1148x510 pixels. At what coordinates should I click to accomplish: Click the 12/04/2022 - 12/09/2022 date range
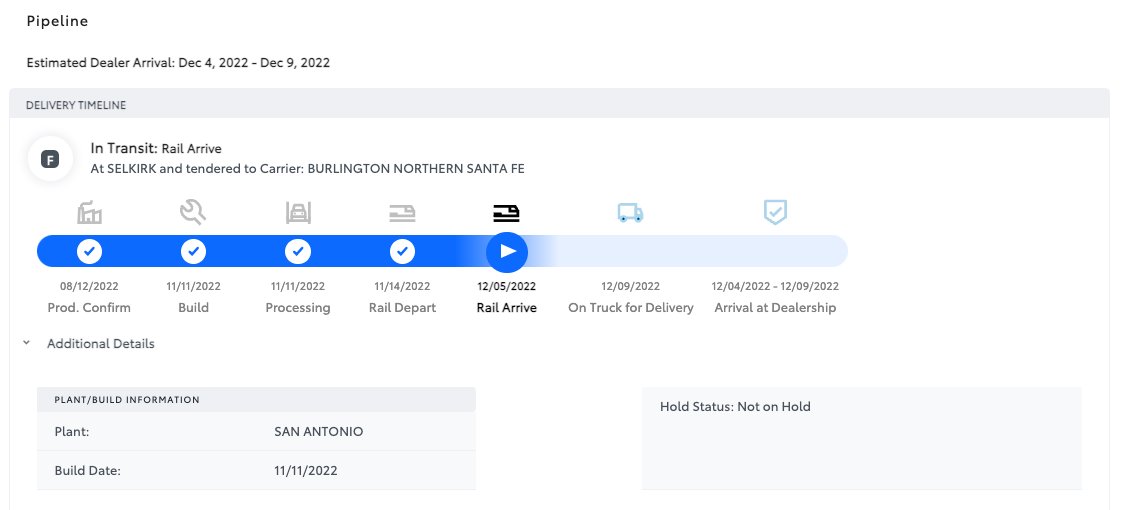(775, 286)
